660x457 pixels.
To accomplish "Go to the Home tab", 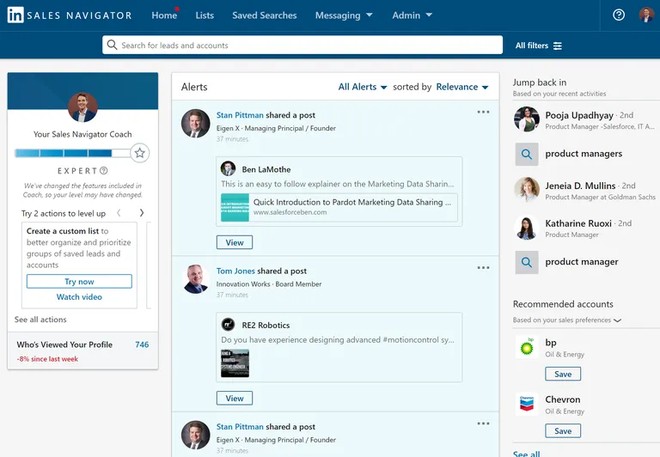I will (164, 16).
